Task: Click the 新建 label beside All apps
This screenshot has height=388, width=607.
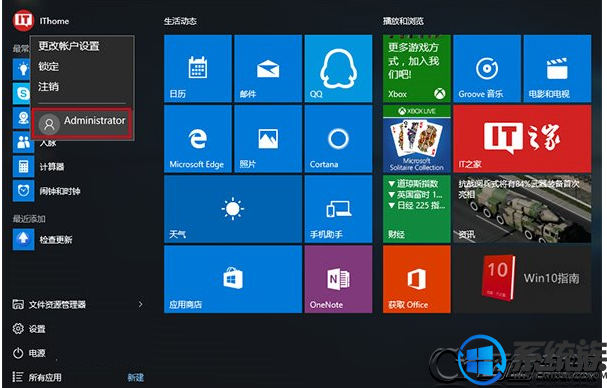Action: [135, 377]
